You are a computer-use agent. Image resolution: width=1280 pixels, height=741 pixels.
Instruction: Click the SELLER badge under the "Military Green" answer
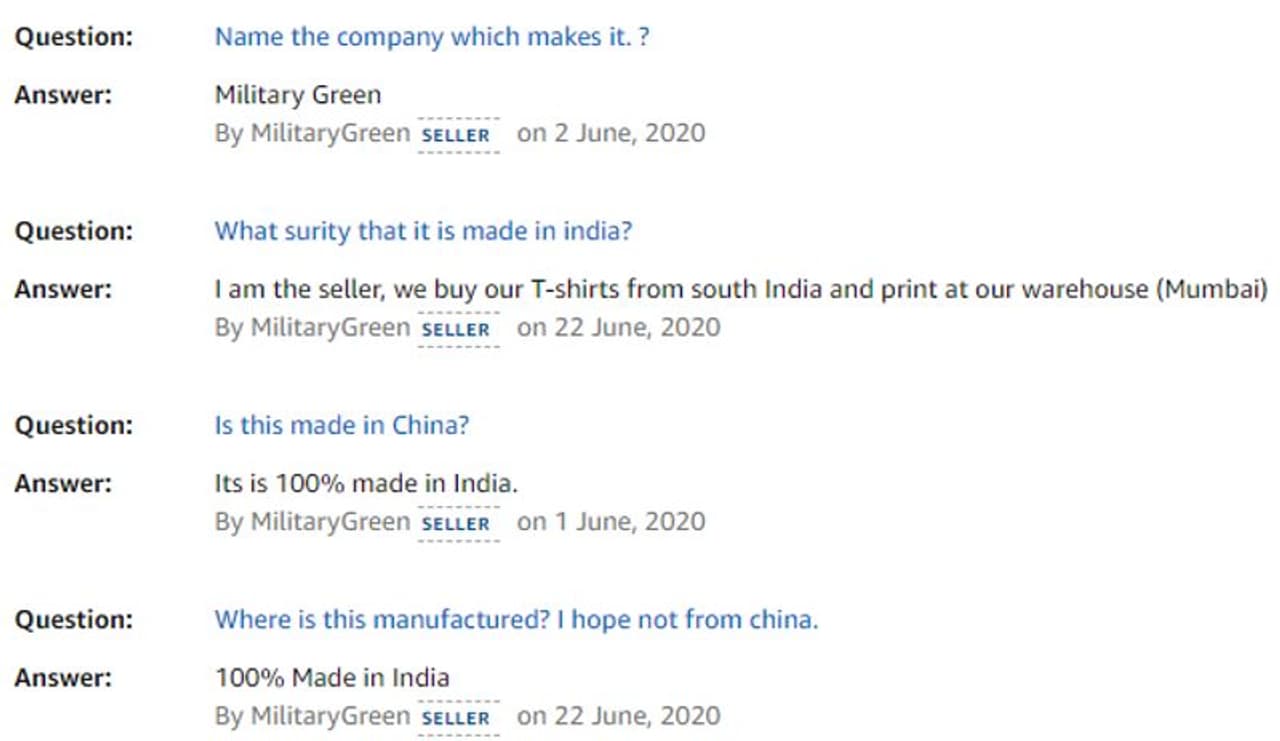tap(457, 135)
